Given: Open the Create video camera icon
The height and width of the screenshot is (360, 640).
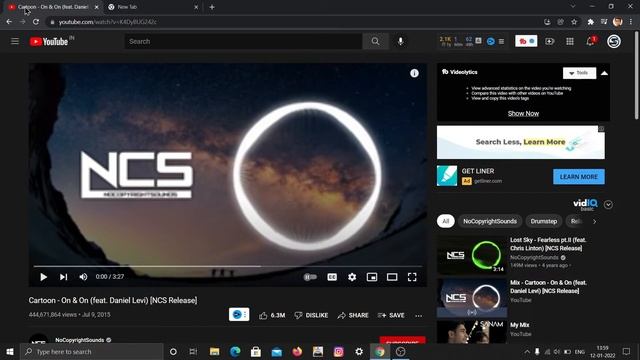Looking at the screenshot, I should pyautogui.click(x=550, y=41).
